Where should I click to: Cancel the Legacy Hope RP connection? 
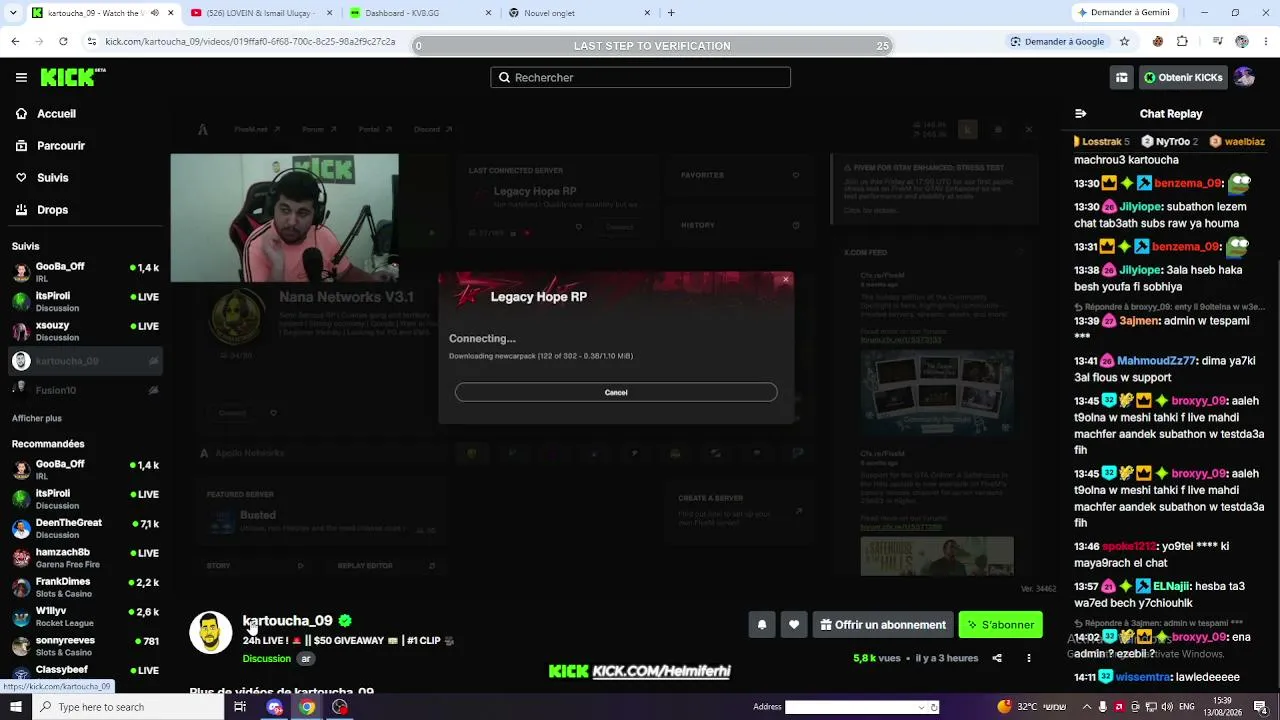(616, 392)
